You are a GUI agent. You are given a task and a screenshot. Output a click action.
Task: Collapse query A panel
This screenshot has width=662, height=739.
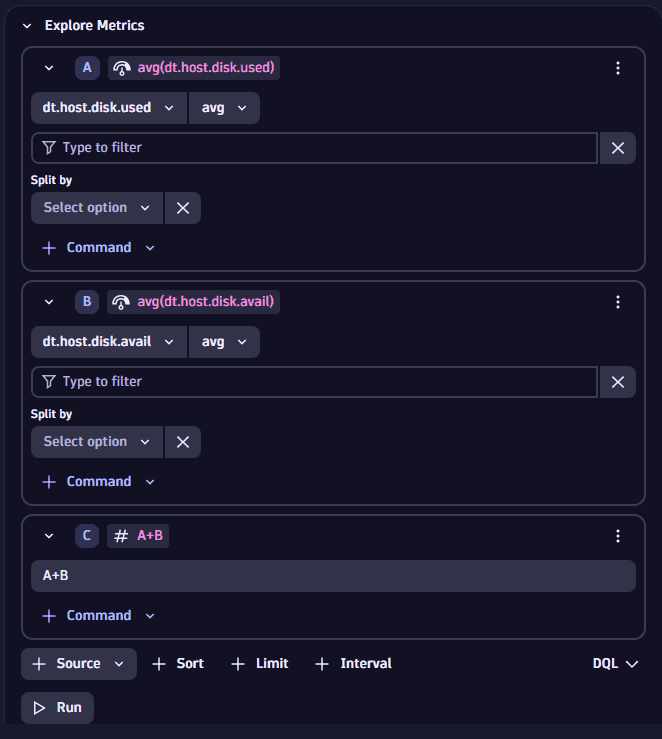[49, 68]
